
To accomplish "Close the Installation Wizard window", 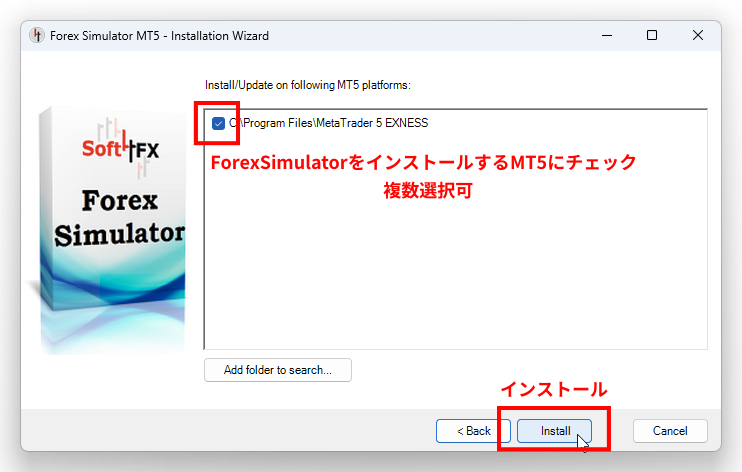I will [x=698, y=36].
